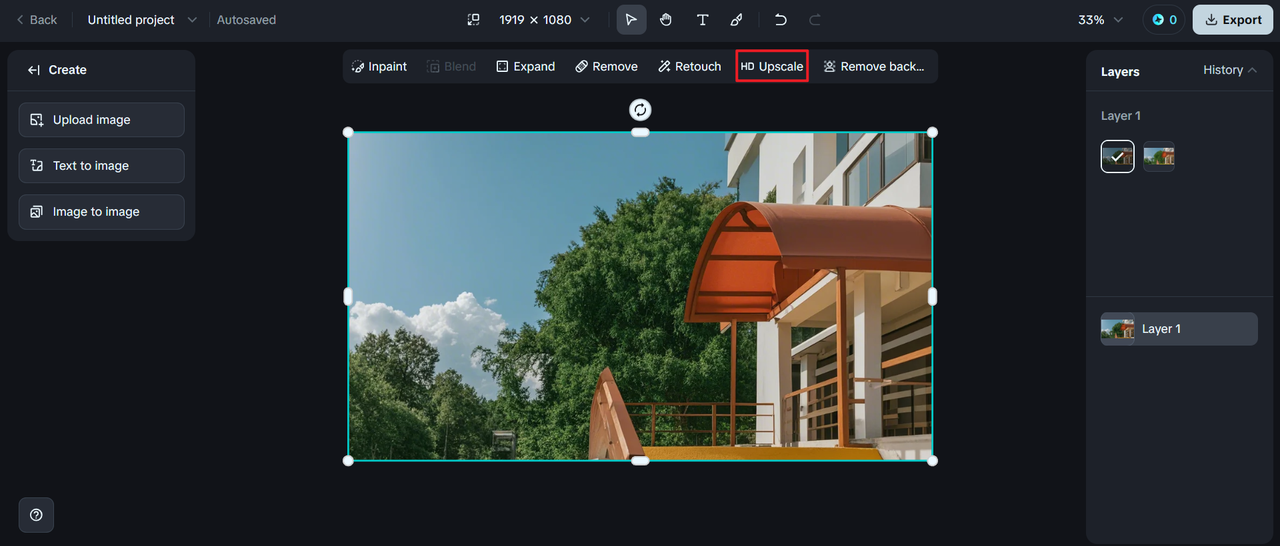Click the bottom-right corner handle of the image

point(932,460)
